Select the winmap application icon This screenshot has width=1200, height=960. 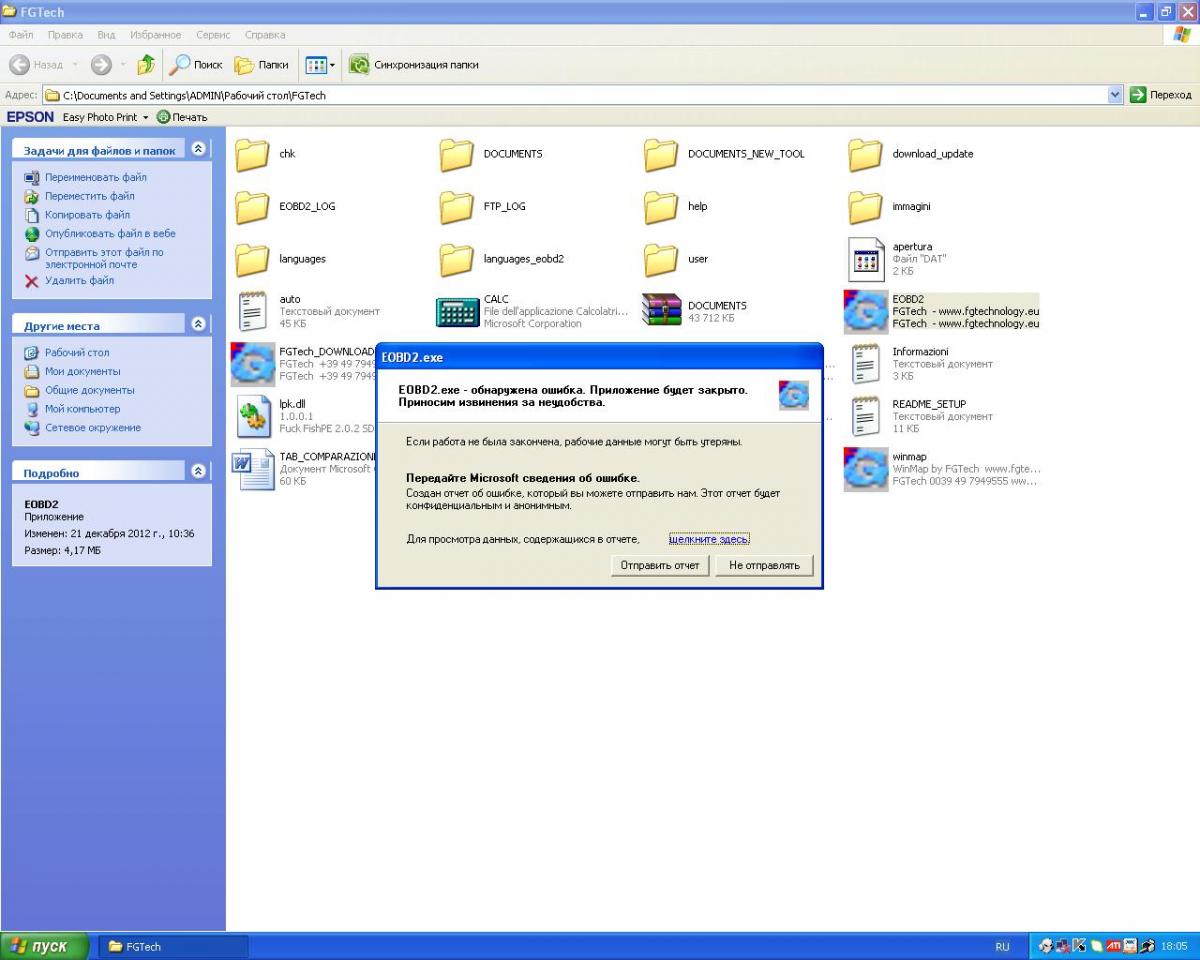click(x=866, y=469)
